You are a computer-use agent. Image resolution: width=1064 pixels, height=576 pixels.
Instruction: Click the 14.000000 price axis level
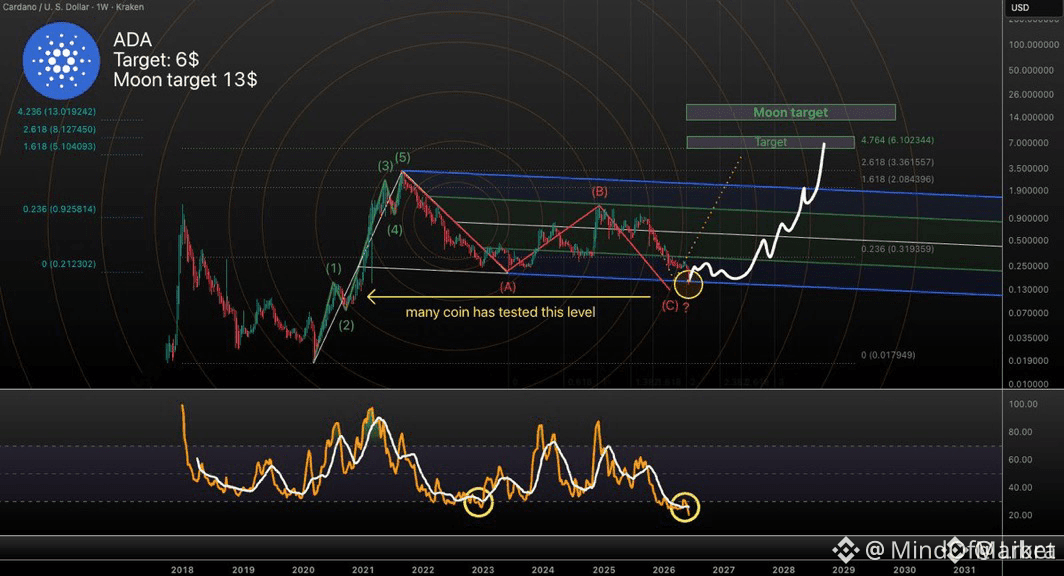click(1031, 117)
